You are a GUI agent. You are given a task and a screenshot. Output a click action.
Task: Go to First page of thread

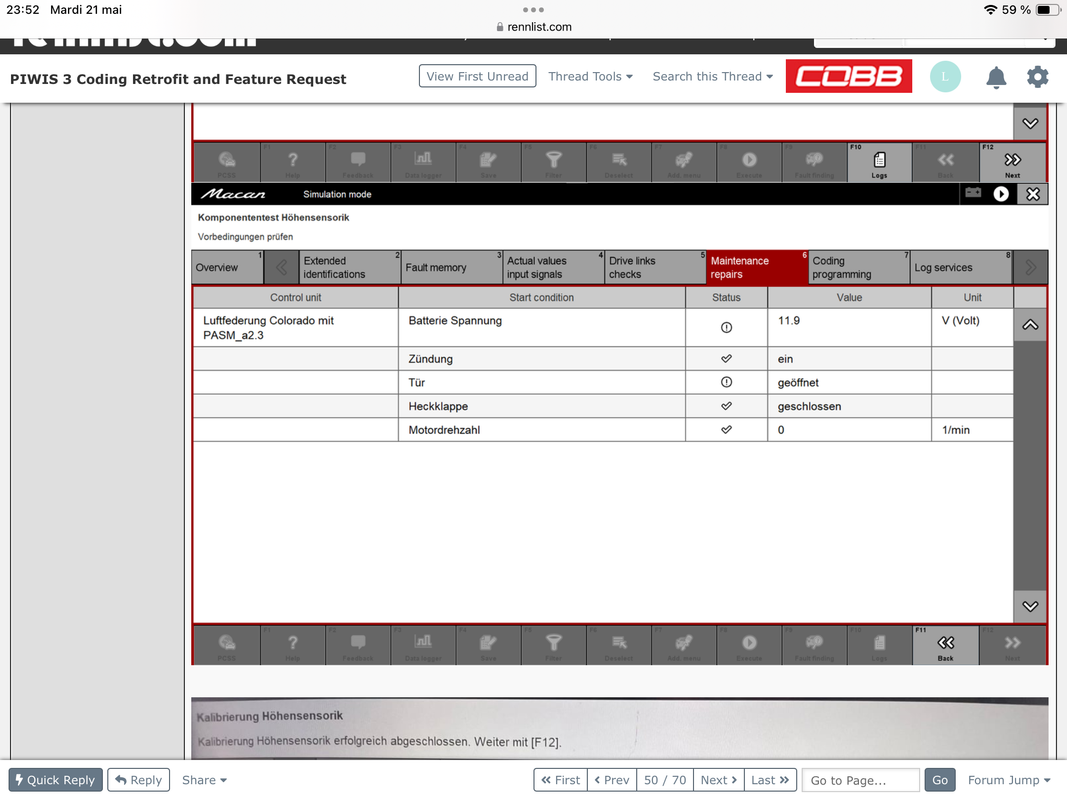tap(560, 780)
